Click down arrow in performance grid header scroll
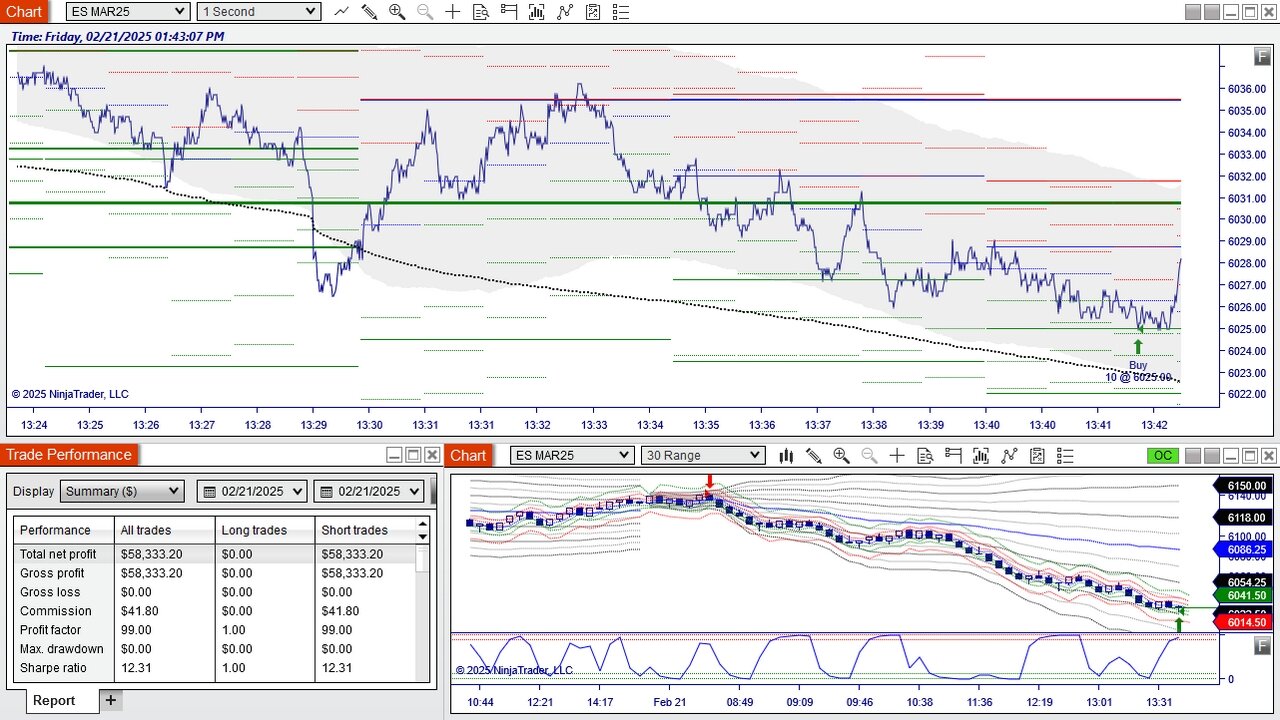 pyautogui.click(x=423, y=537)
